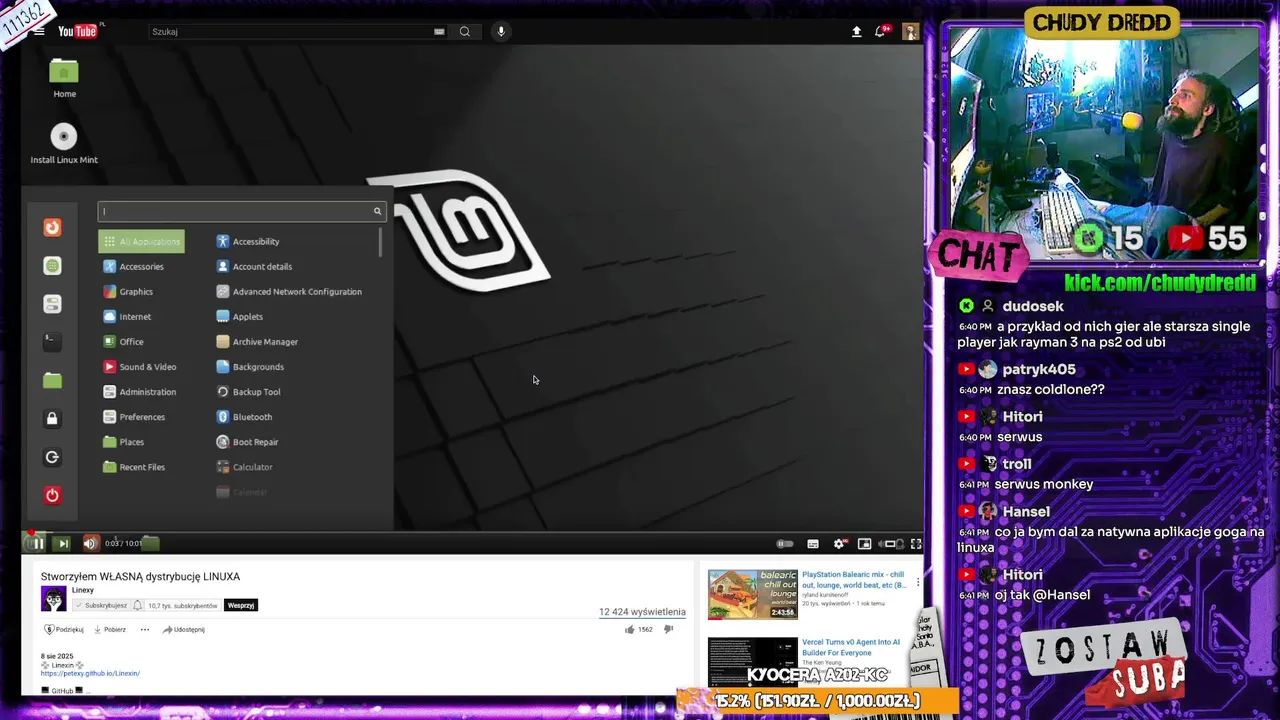Open the on-screen keyboard icon in search

(439, 31)
